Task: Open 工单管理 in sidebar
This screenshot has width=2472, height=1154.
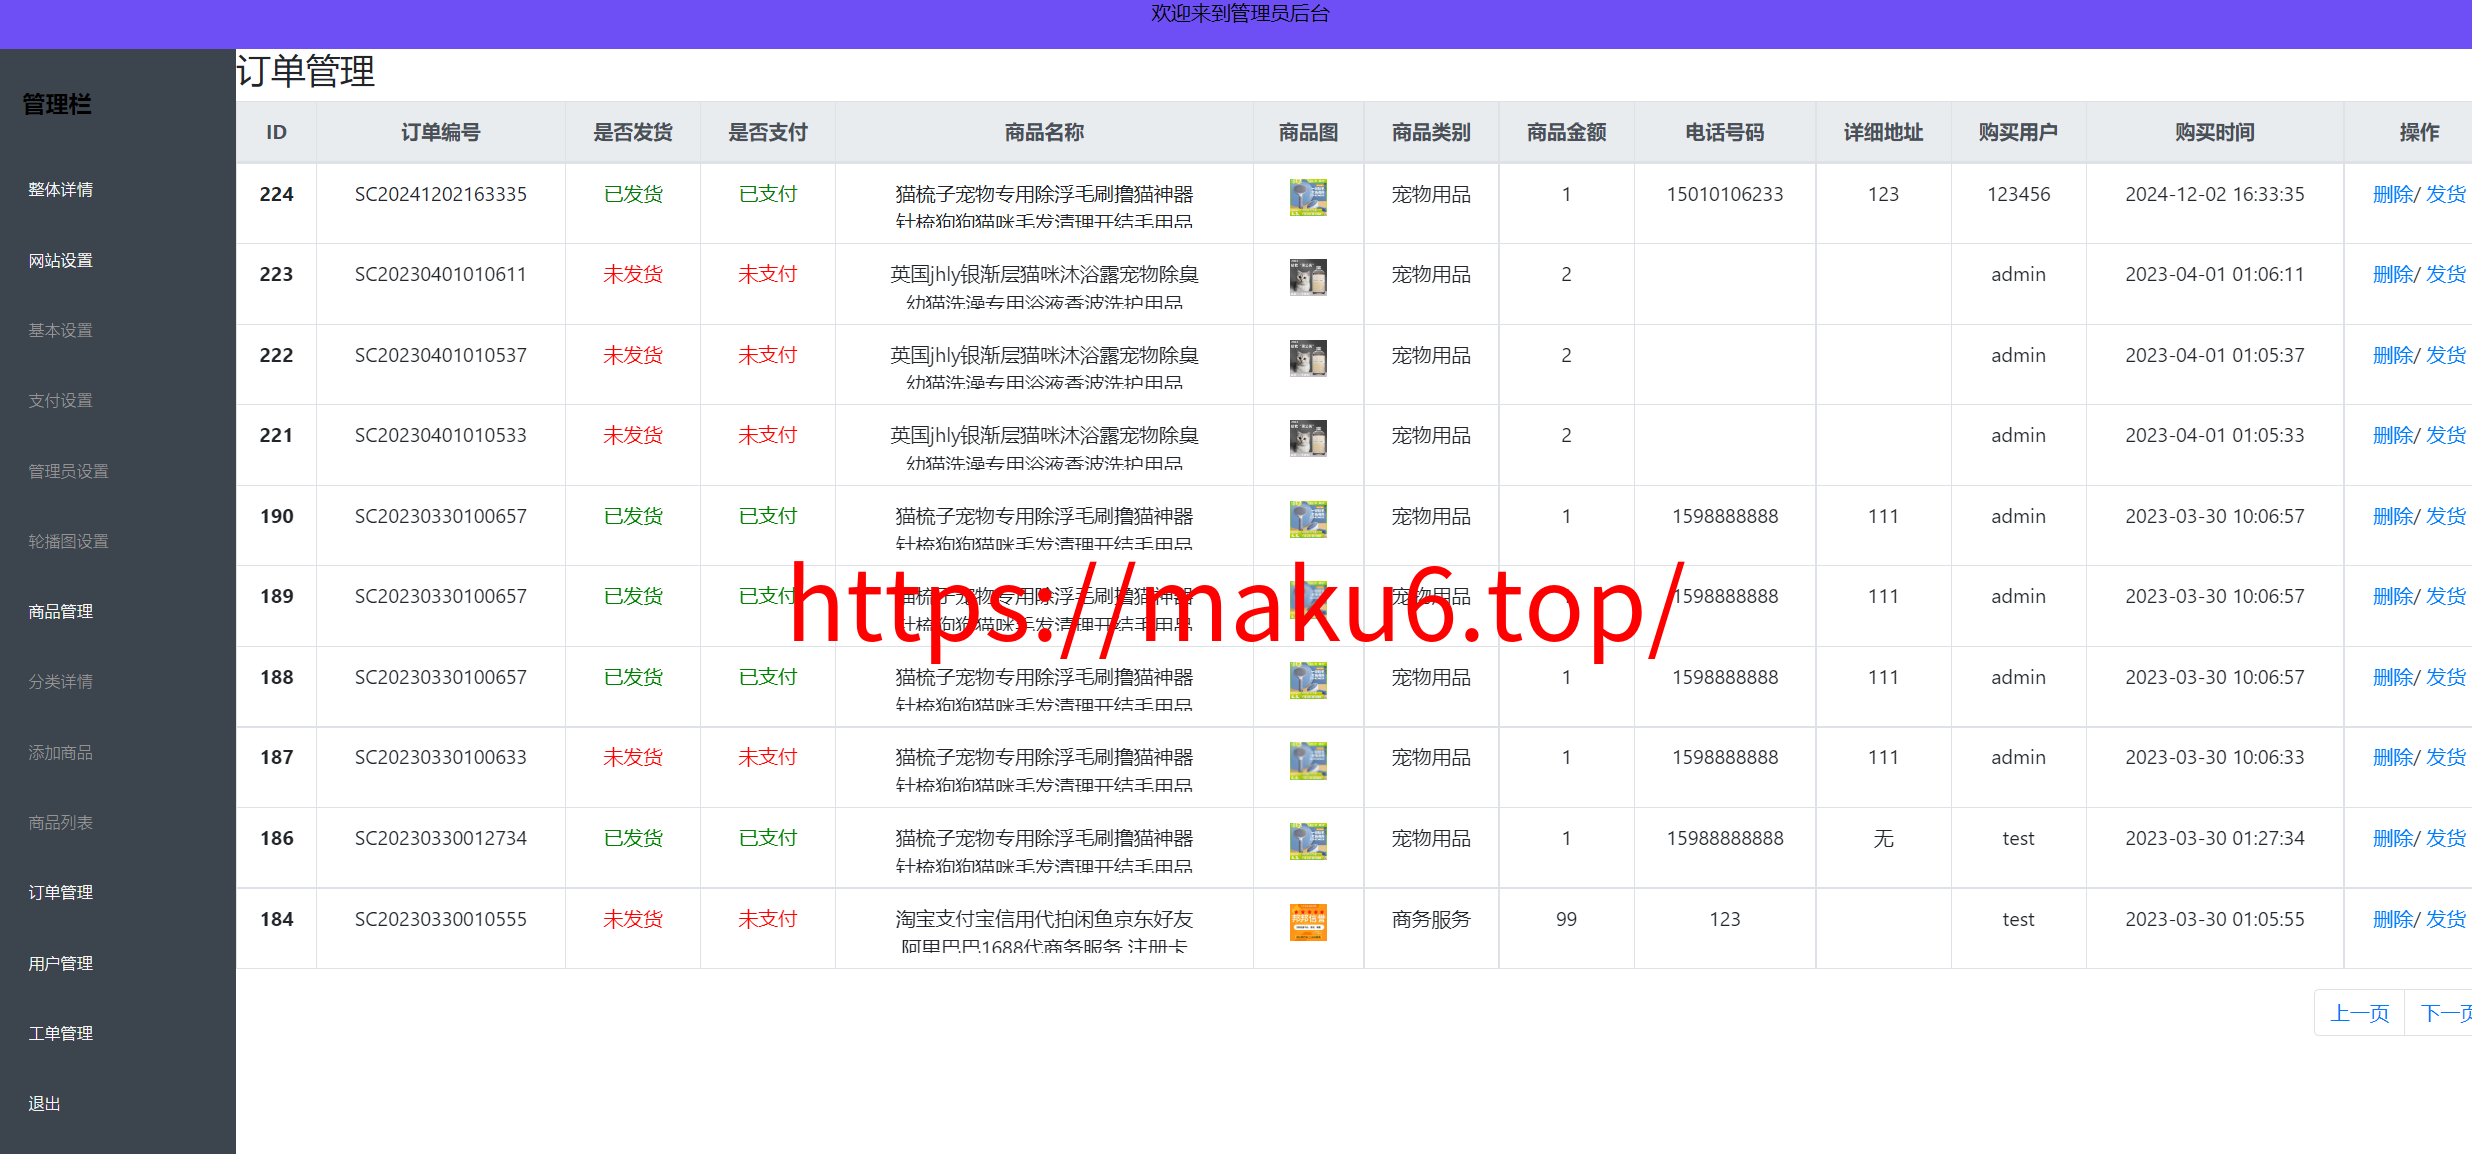Action: [x=60, y=1033]
